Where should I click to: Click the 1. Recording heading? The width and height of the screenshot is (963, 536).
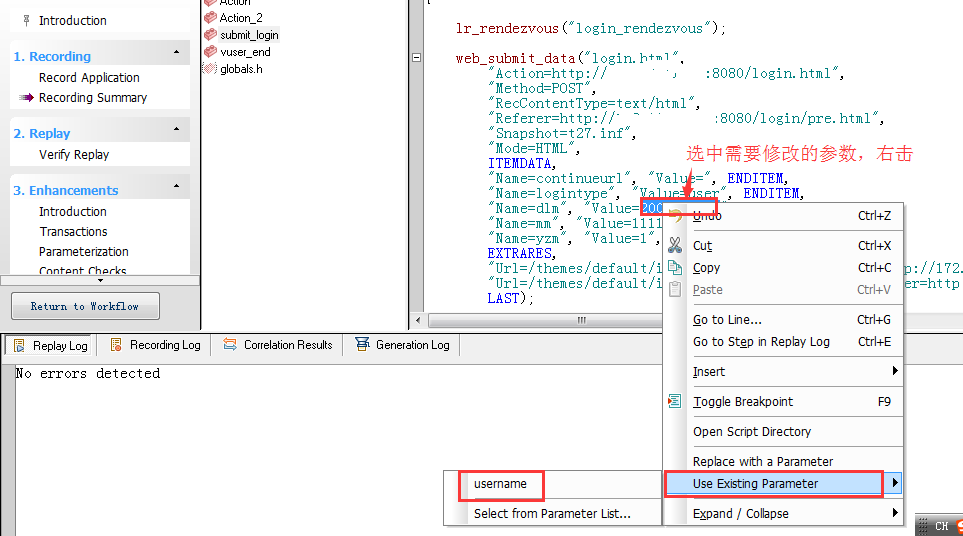52,56
